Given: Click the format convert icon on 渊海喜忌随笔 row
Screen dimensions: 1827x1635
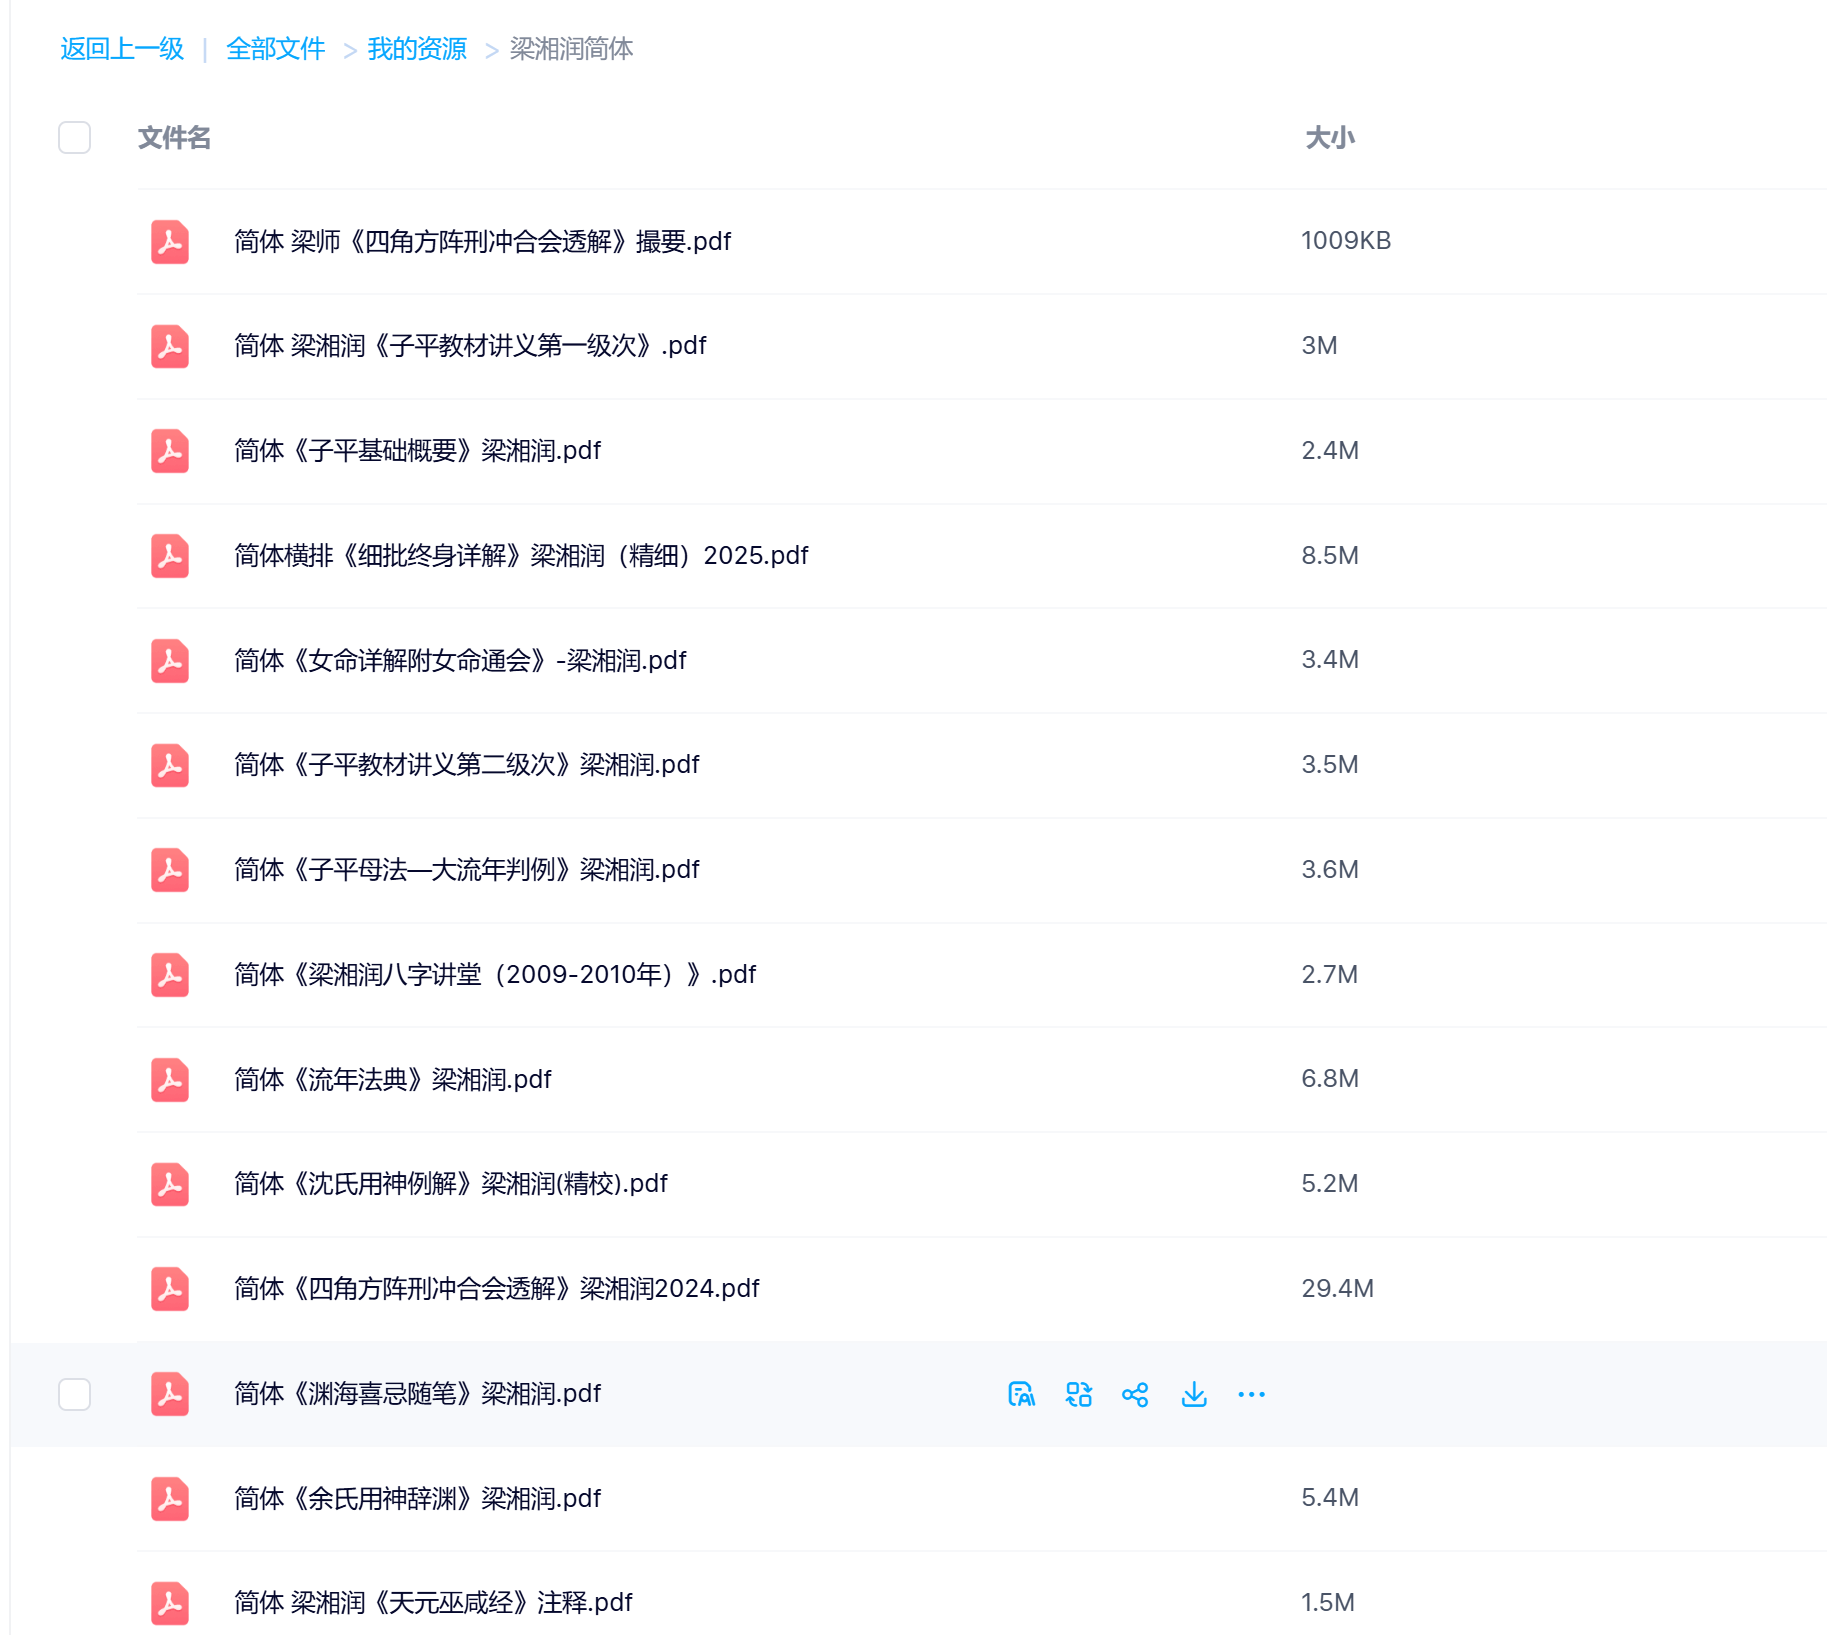Looking at the screenshot, I should (x=1078, y=1394).
